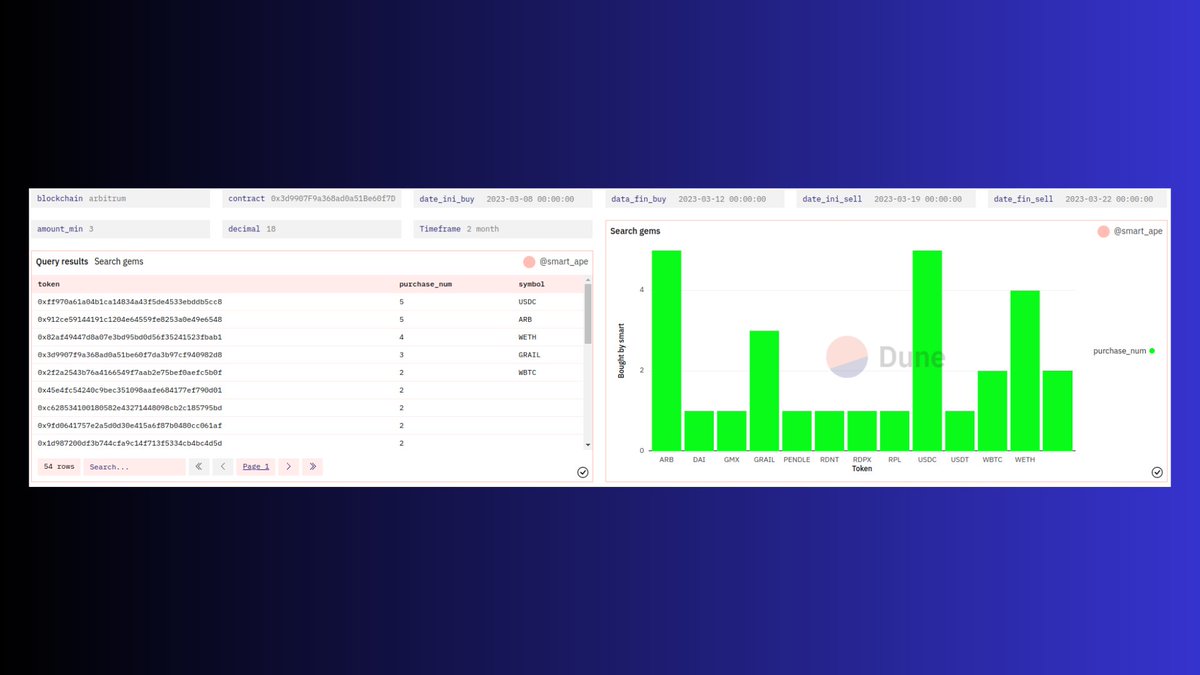Click the last-page double-chevron pagination icon
Viewport: 1200px width, 675px height.
pos(313,466)
